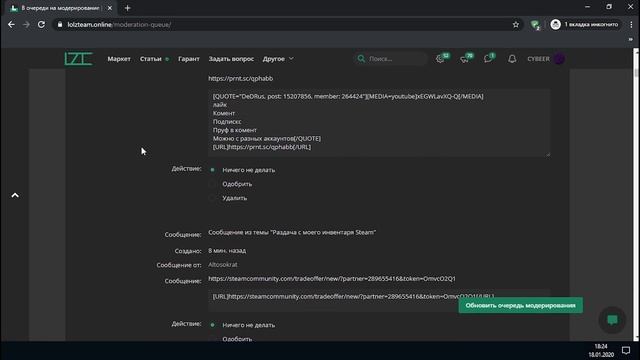The height and width of the screenshot is (360, 640).
Task: Click the tradeoffer URL message textarea
Action: pyautogui.click(x=379, y=300)
